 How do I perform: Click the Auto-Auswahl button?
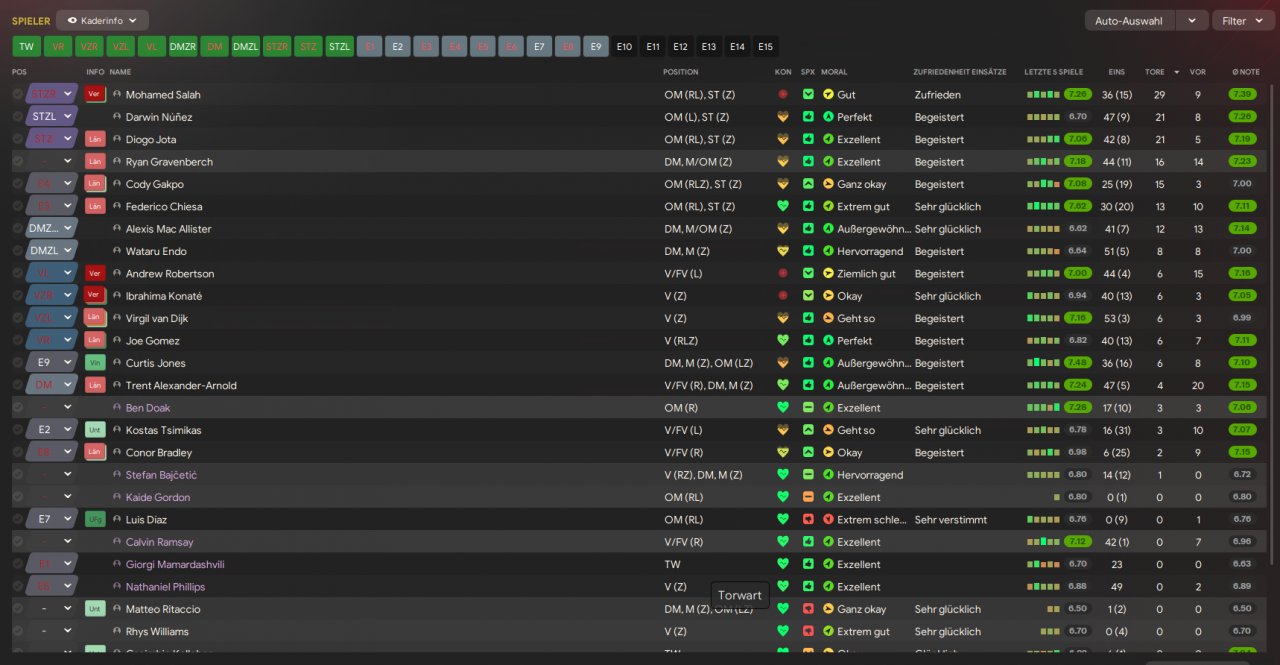(x=1129, y=20)
